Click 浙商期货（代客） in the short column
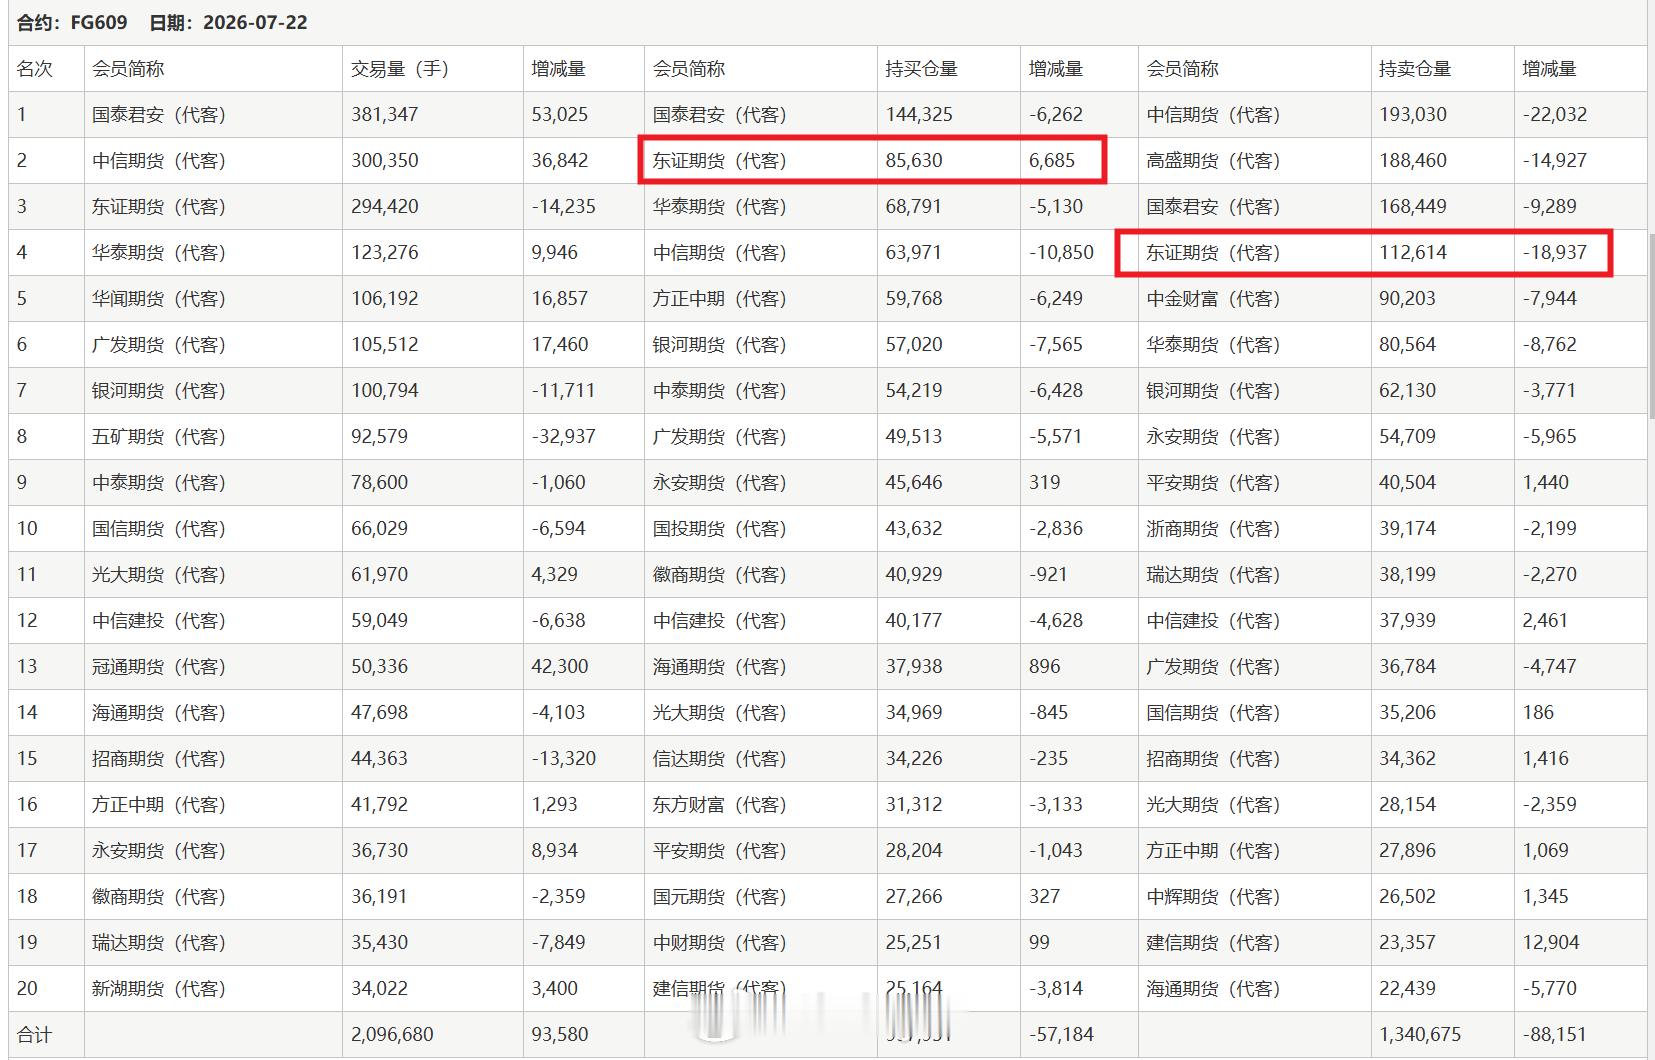 tap(1213, 529)
